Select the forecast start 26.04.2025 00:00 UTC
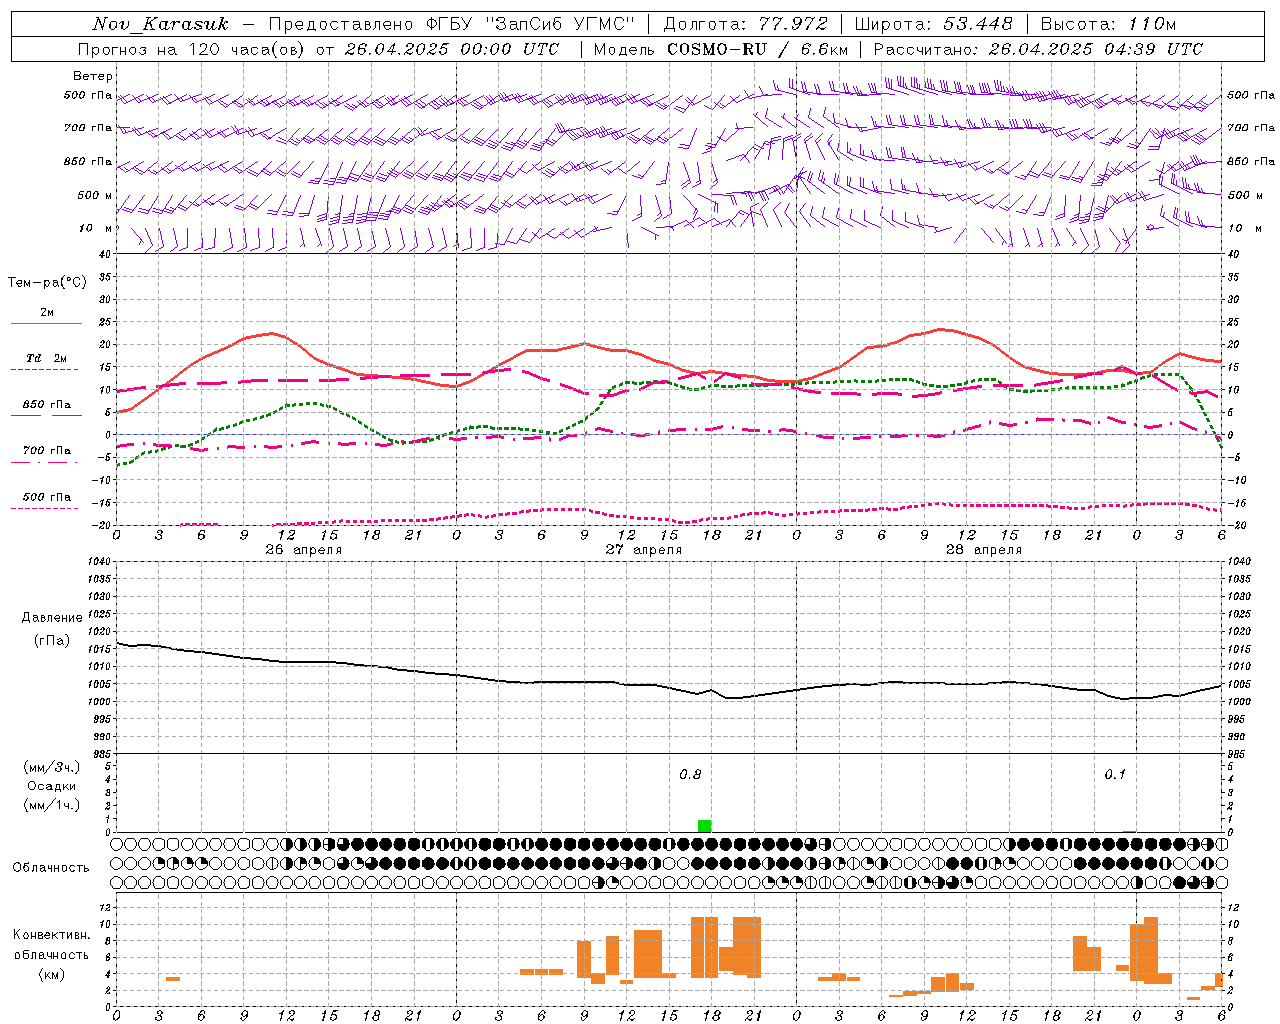This screenshot has height=1024, width=1280. [452, 49]
